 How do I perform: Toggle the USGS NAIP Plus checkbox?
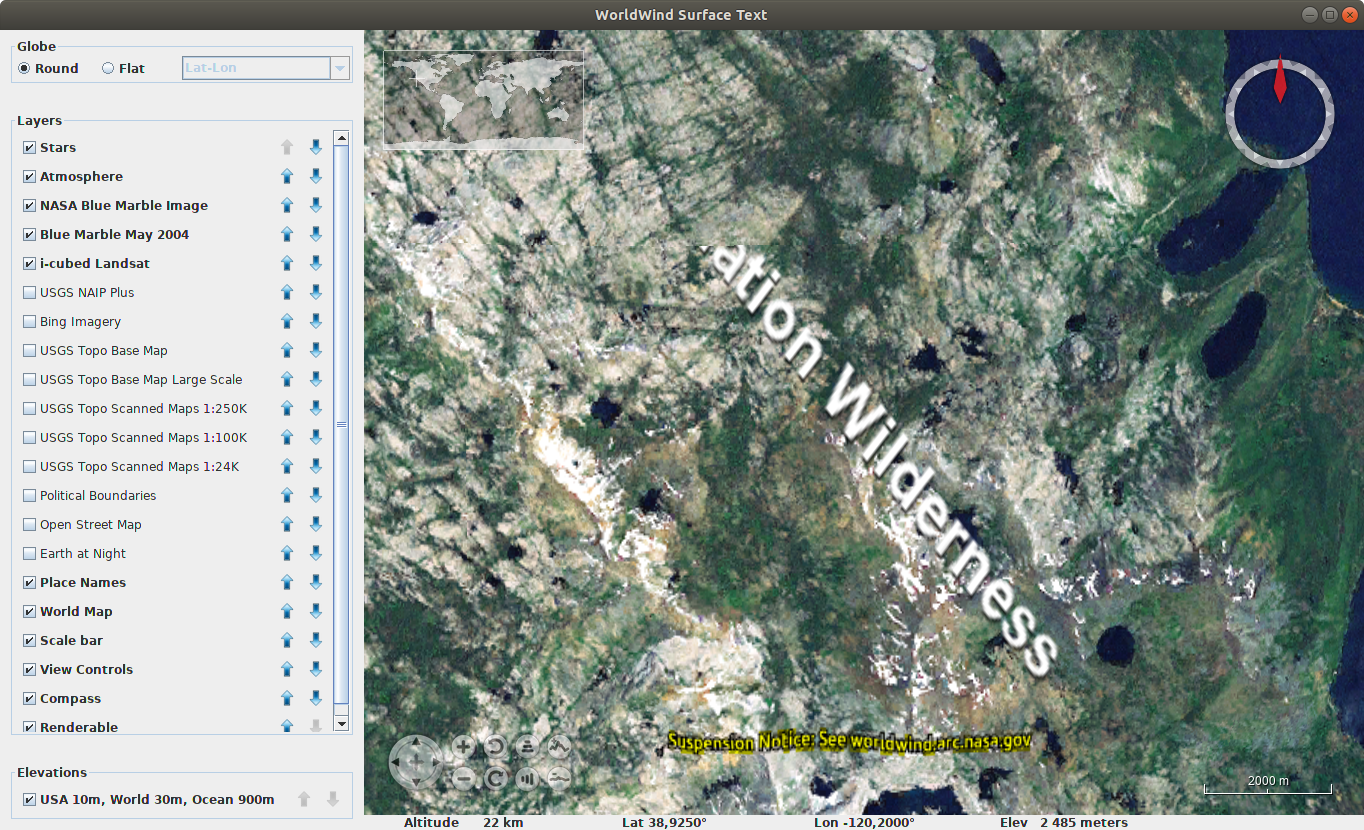pyautogui.click(x=29, y=292)
